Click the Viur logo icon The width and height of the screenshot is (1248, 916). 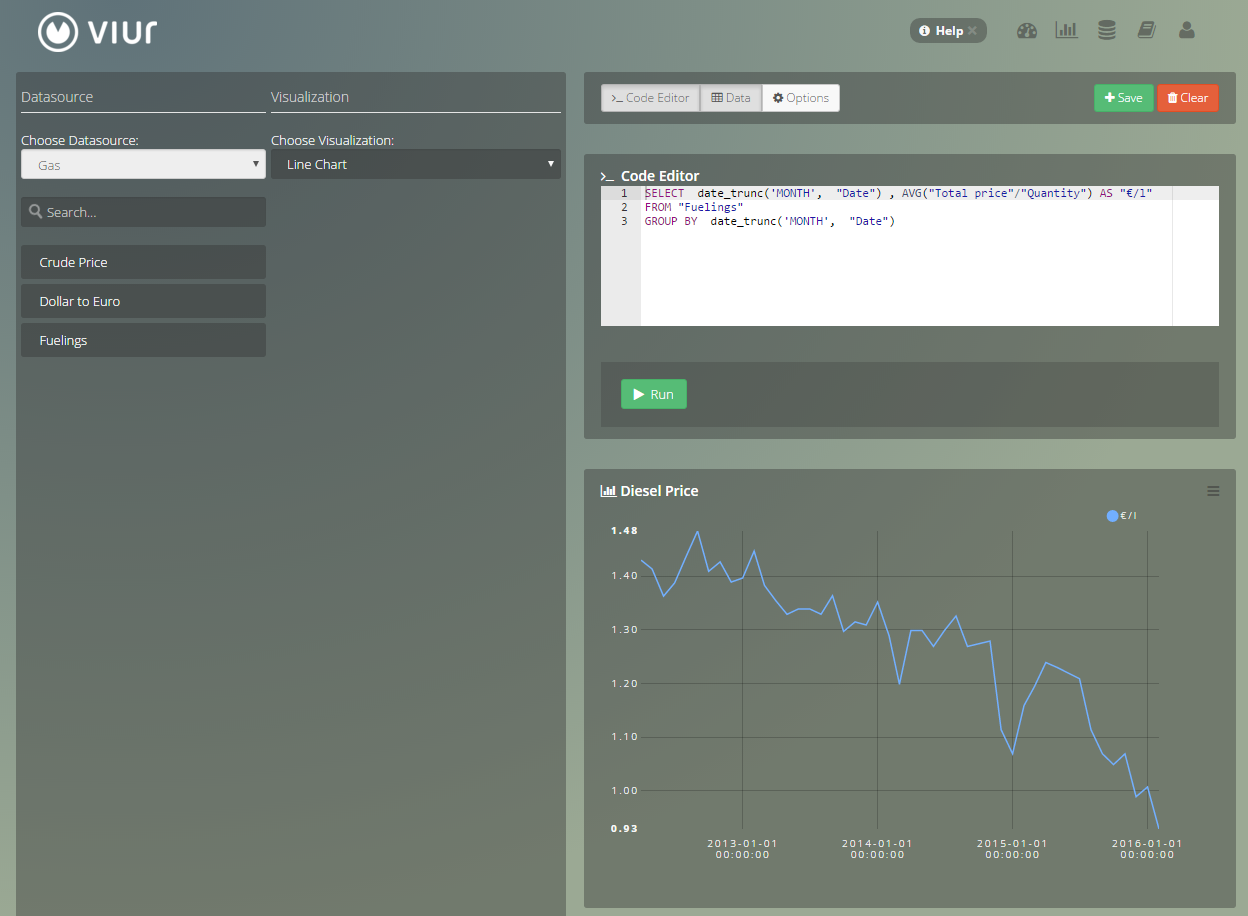(x=58, y=31)
